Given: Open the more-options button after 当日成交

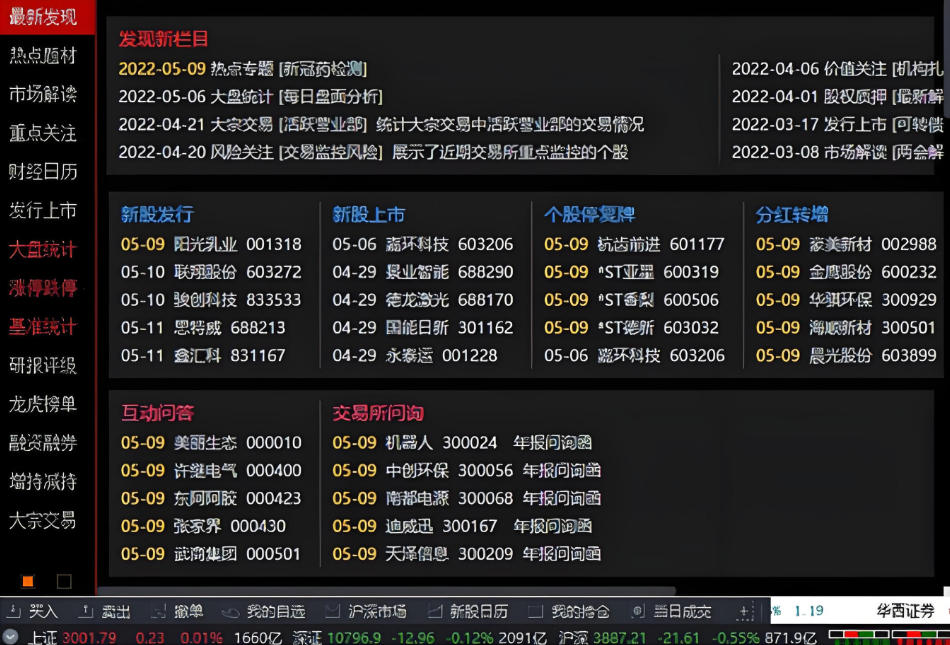Looking at the screenshot, I should click(745, 611).
